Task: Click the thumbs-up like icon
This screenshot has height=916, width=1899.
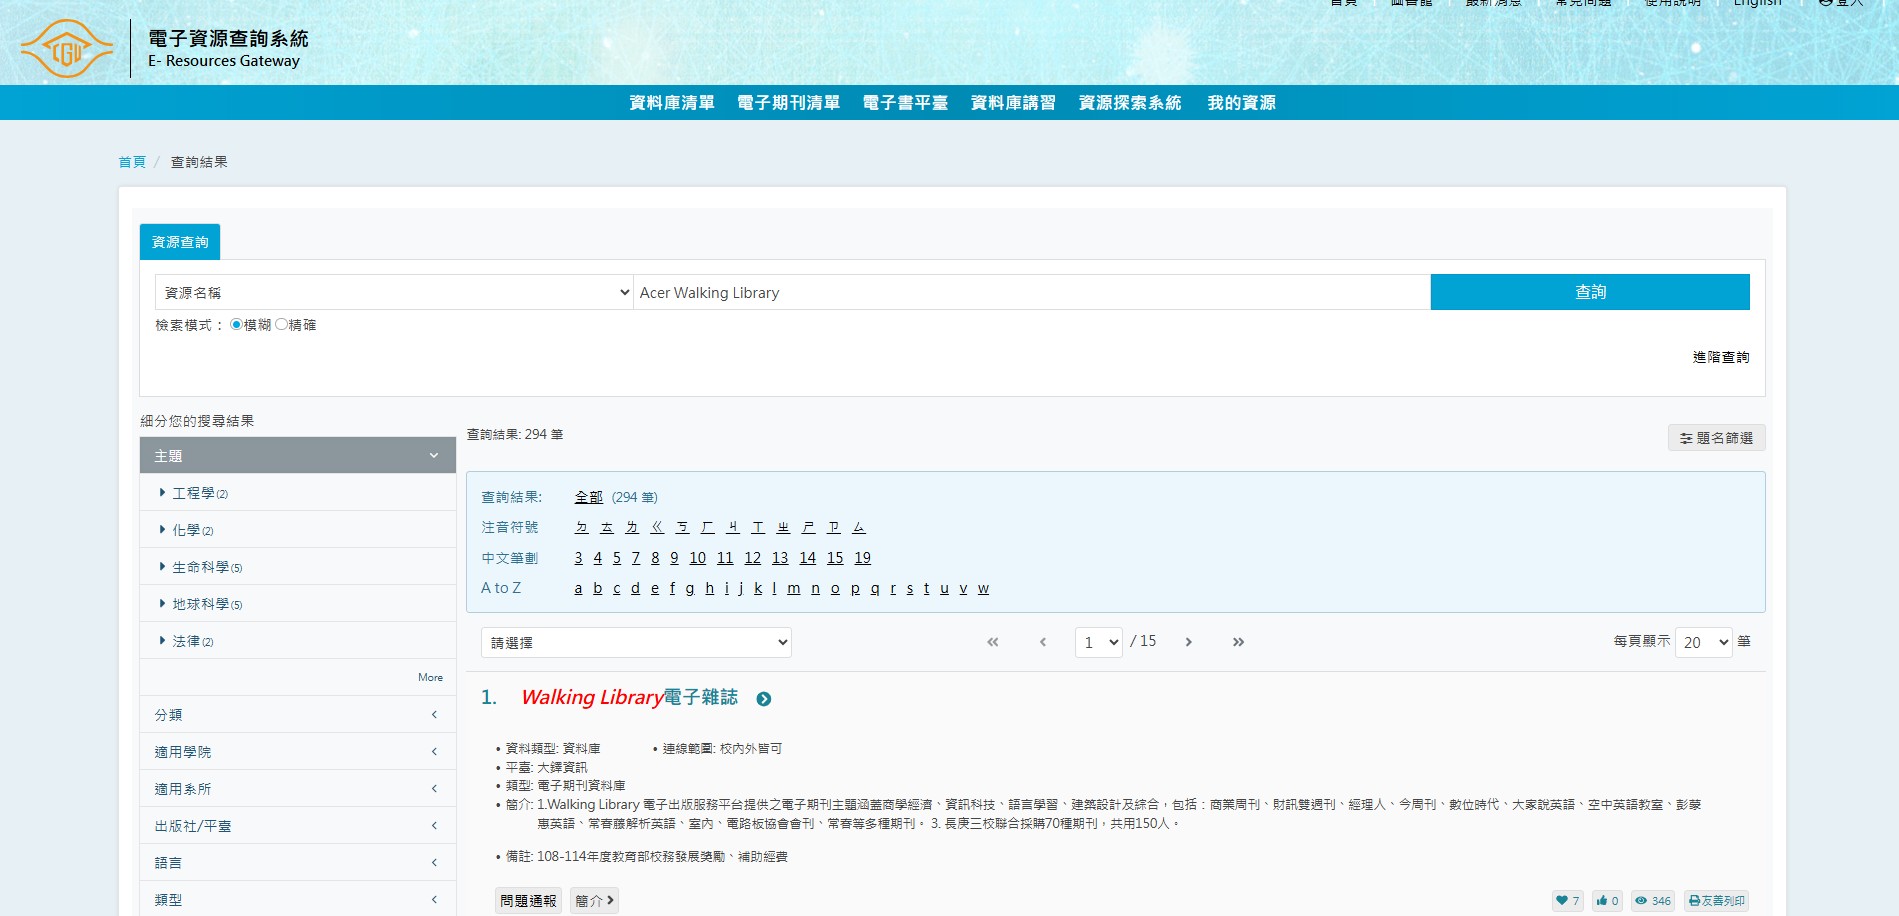Action: coord(1601,901)
